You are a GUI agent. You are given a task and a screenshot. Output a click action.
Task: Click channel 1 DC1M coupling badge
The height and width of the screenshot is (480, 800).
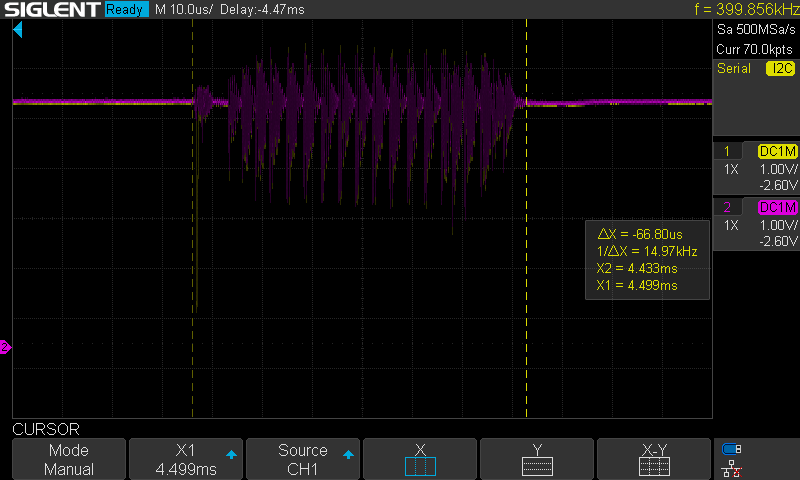[778, 151]
